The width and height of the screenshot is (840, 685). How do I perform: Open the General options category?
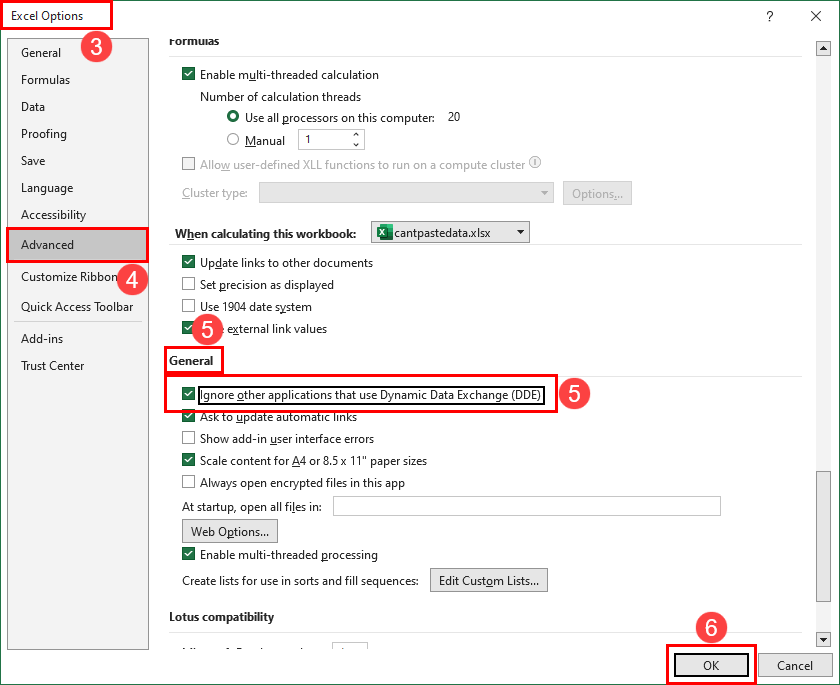[41, 53]
